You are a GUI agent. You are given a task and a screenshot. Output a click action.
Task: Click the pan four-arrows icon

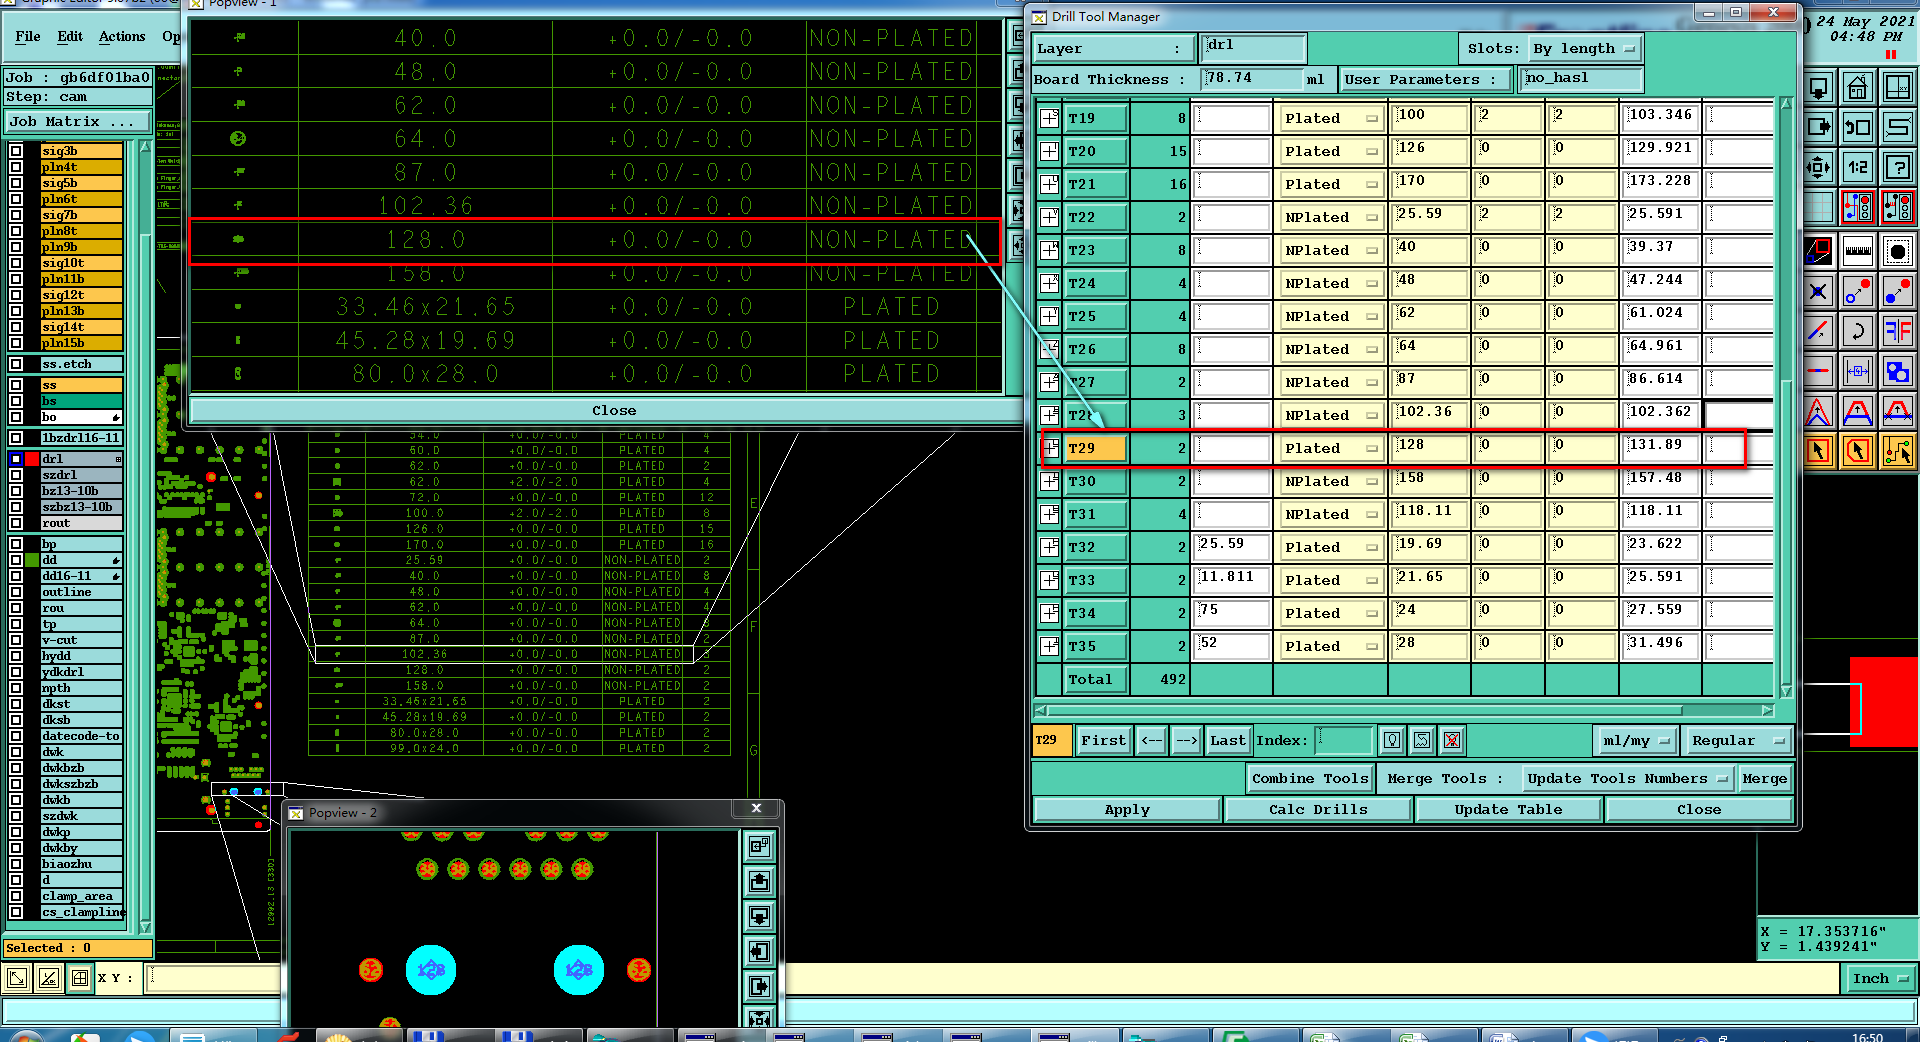1819,168
